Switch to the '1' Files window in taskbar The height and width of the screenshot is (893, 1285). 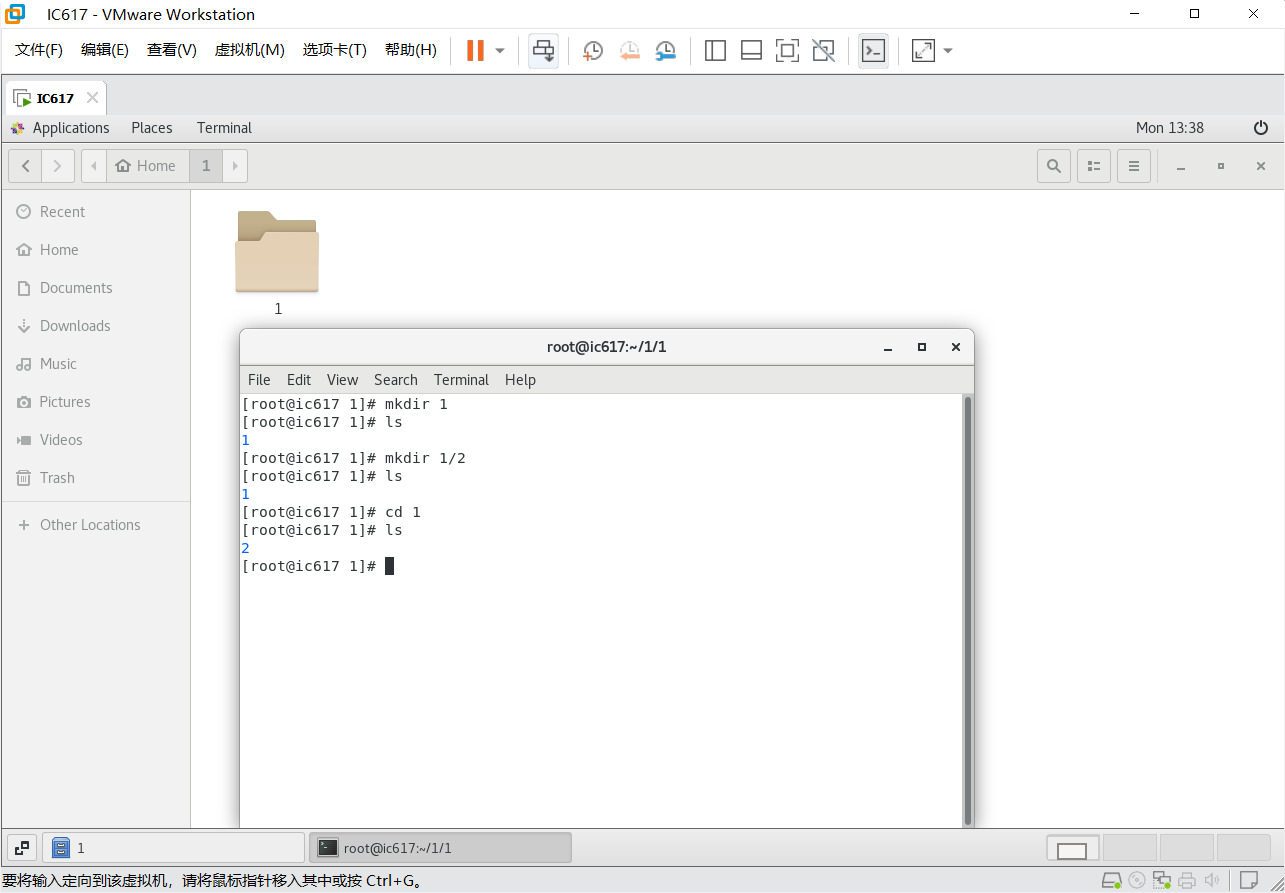pos(173,848)
